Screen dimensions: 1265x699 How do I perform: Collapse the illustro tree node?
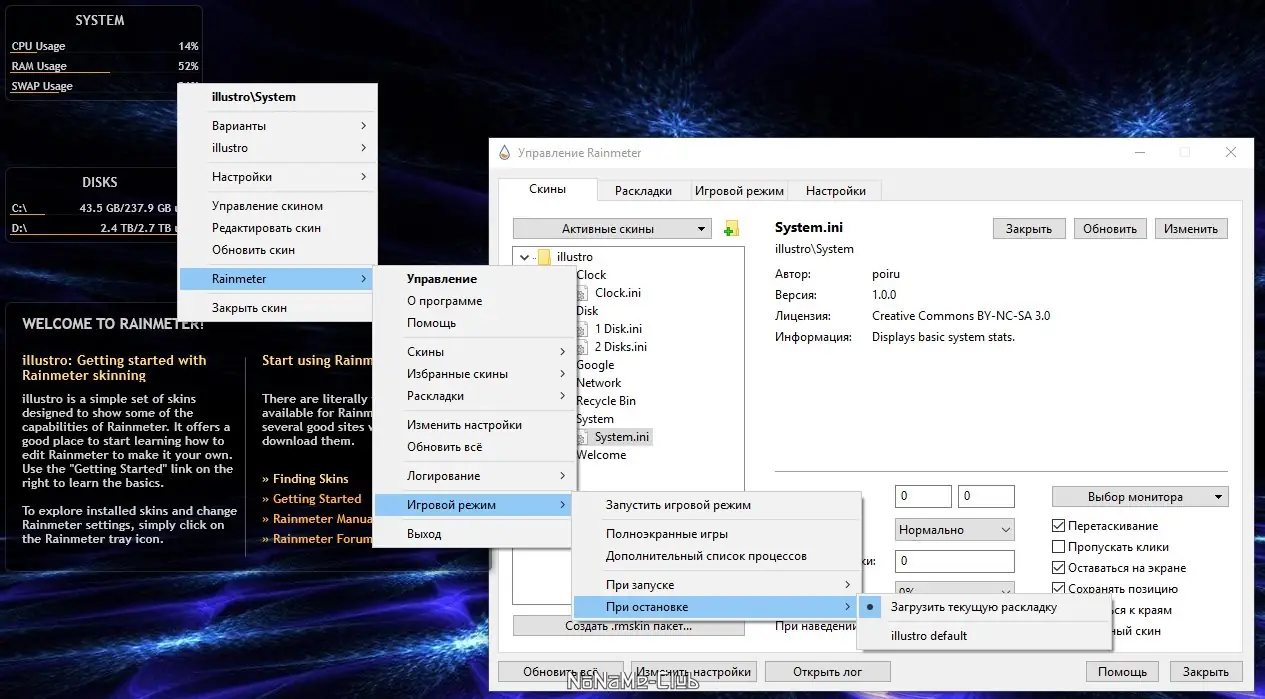click(x=524, y=257)
